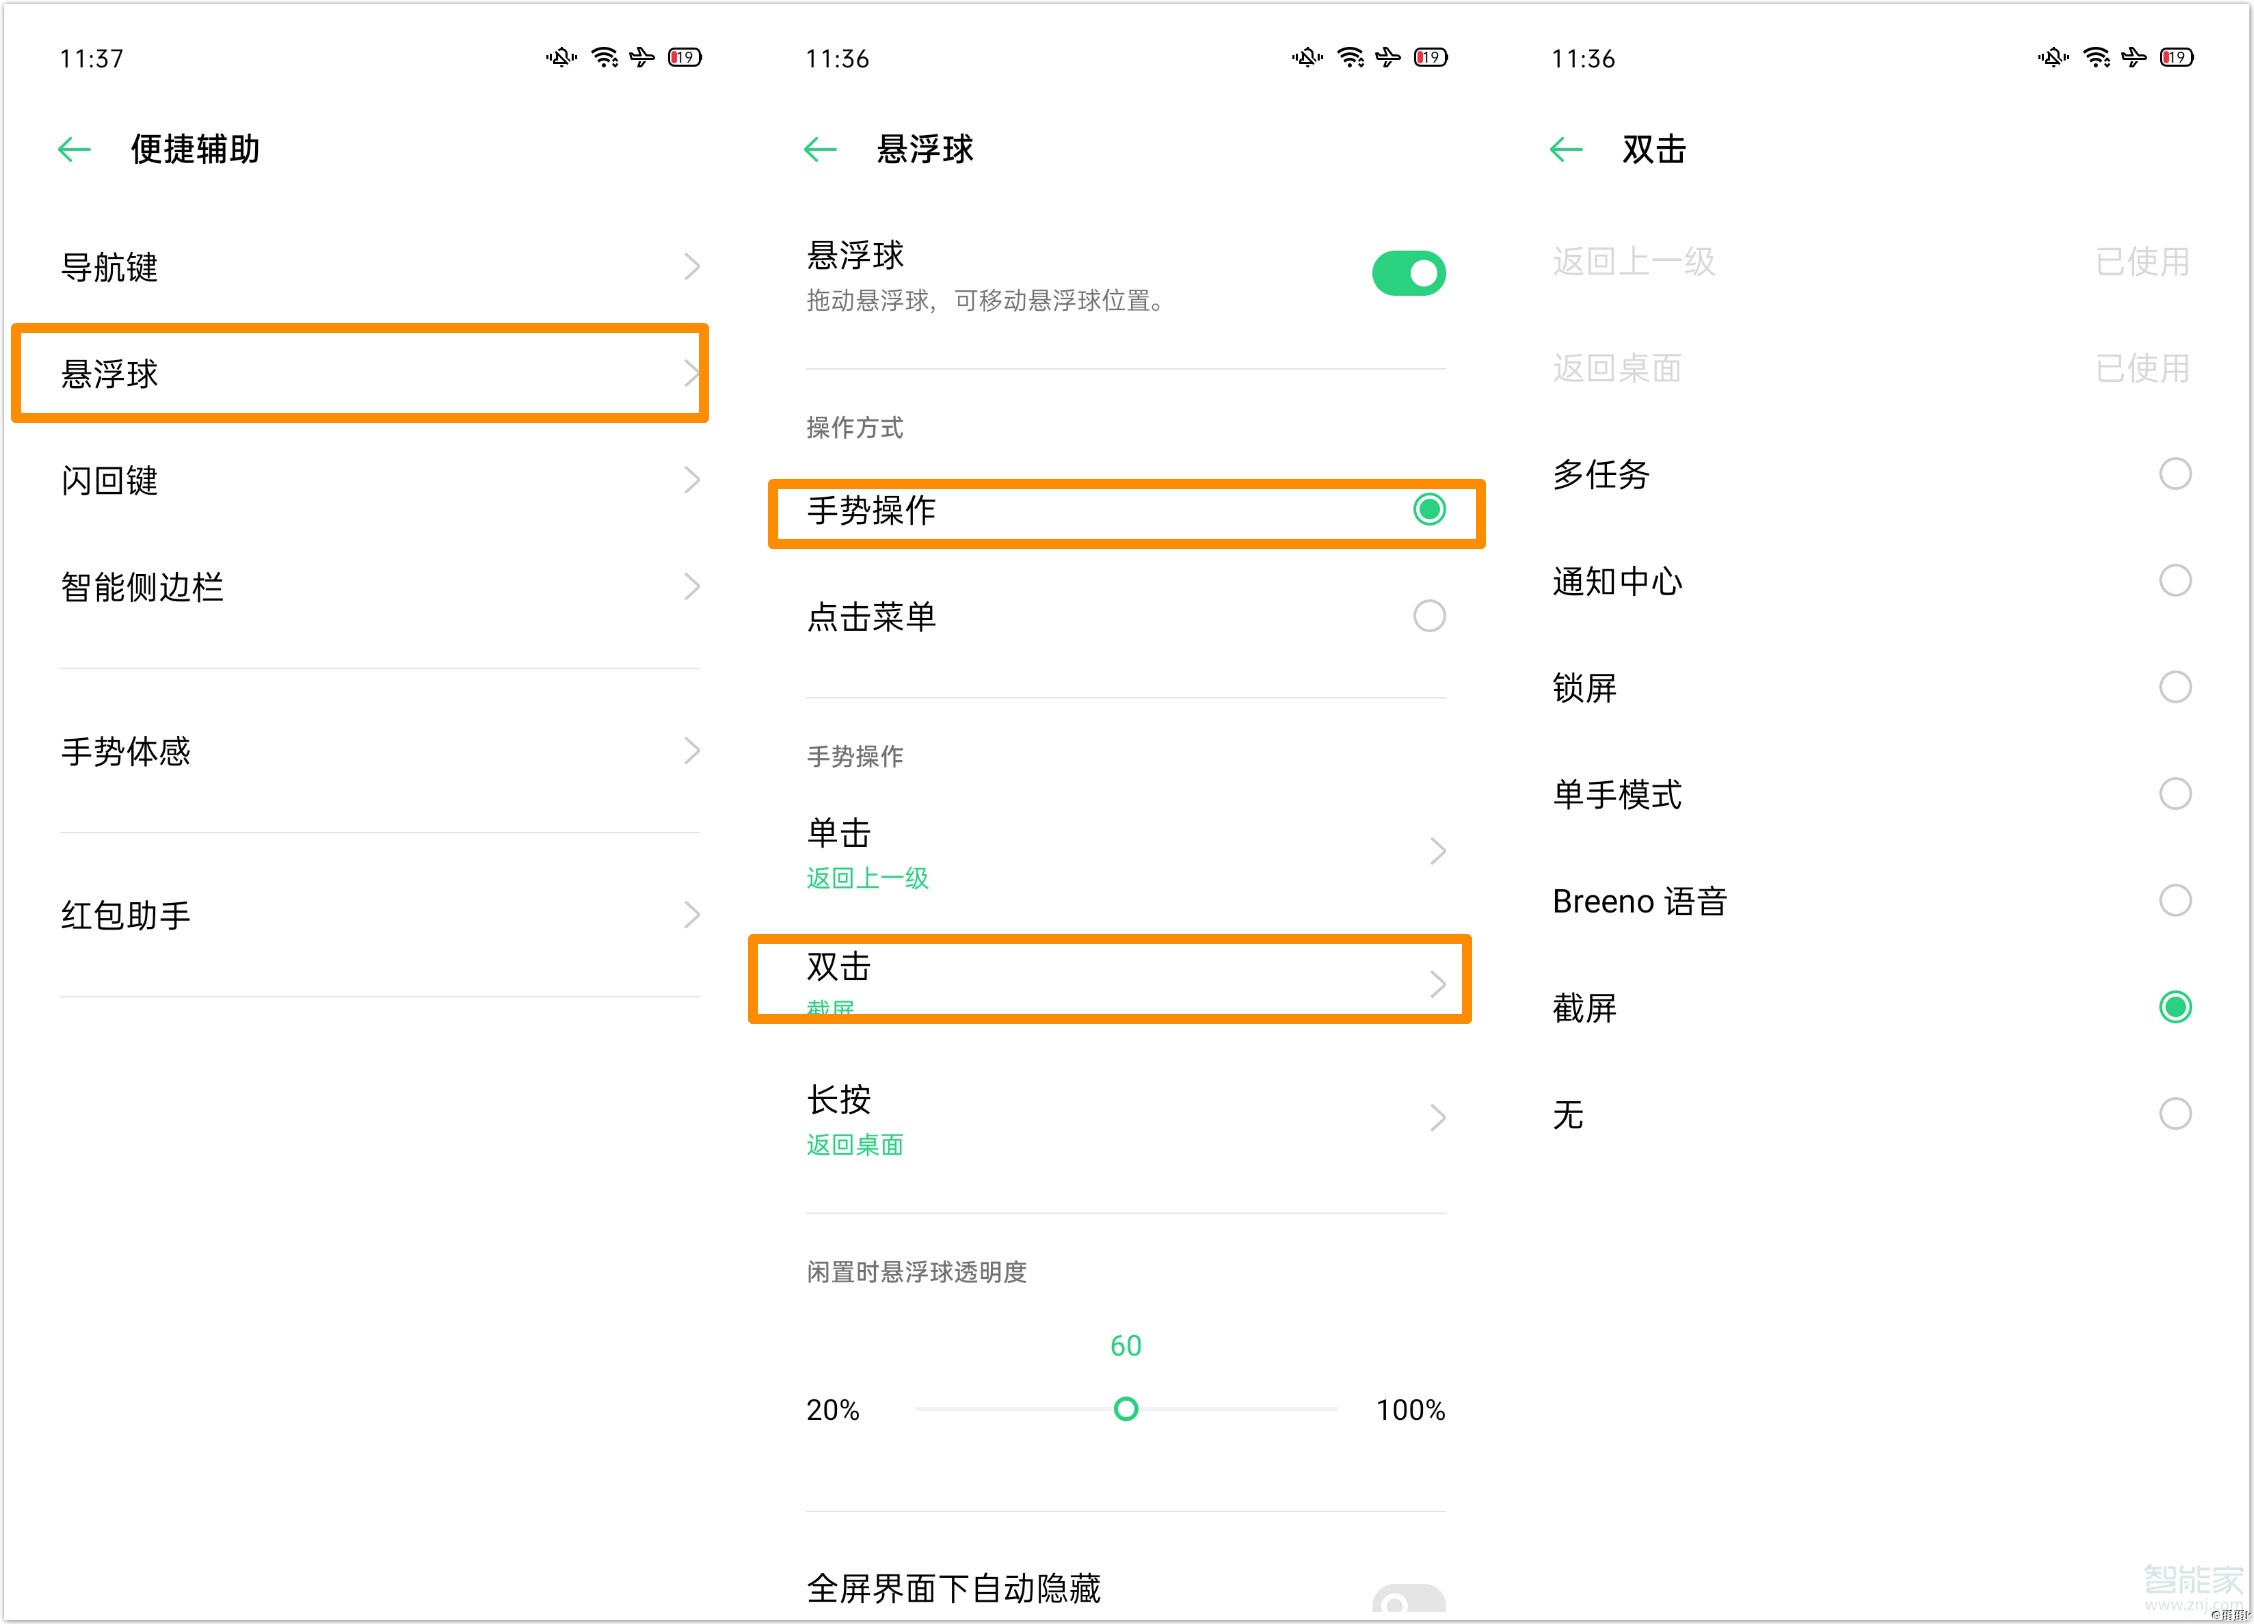Open 导航键 chevron arrow
Image resolution: width=2254 pixels, height=1624 pixels.
pos(691,267)
